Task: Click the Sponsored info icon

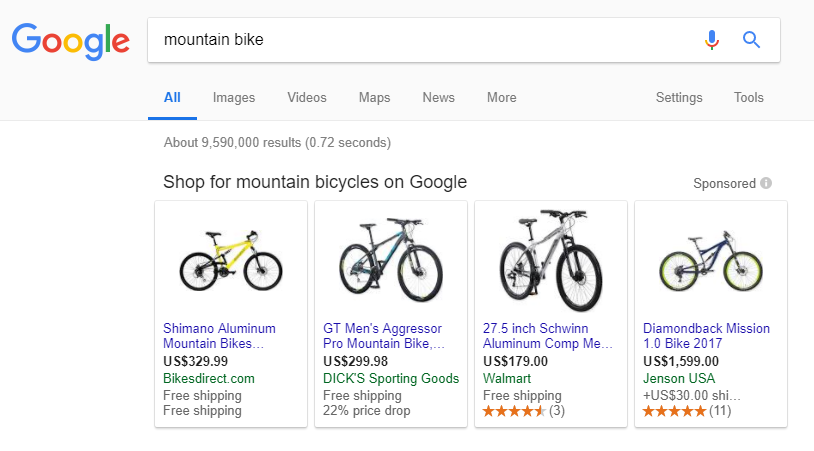Action: point(766,184)
